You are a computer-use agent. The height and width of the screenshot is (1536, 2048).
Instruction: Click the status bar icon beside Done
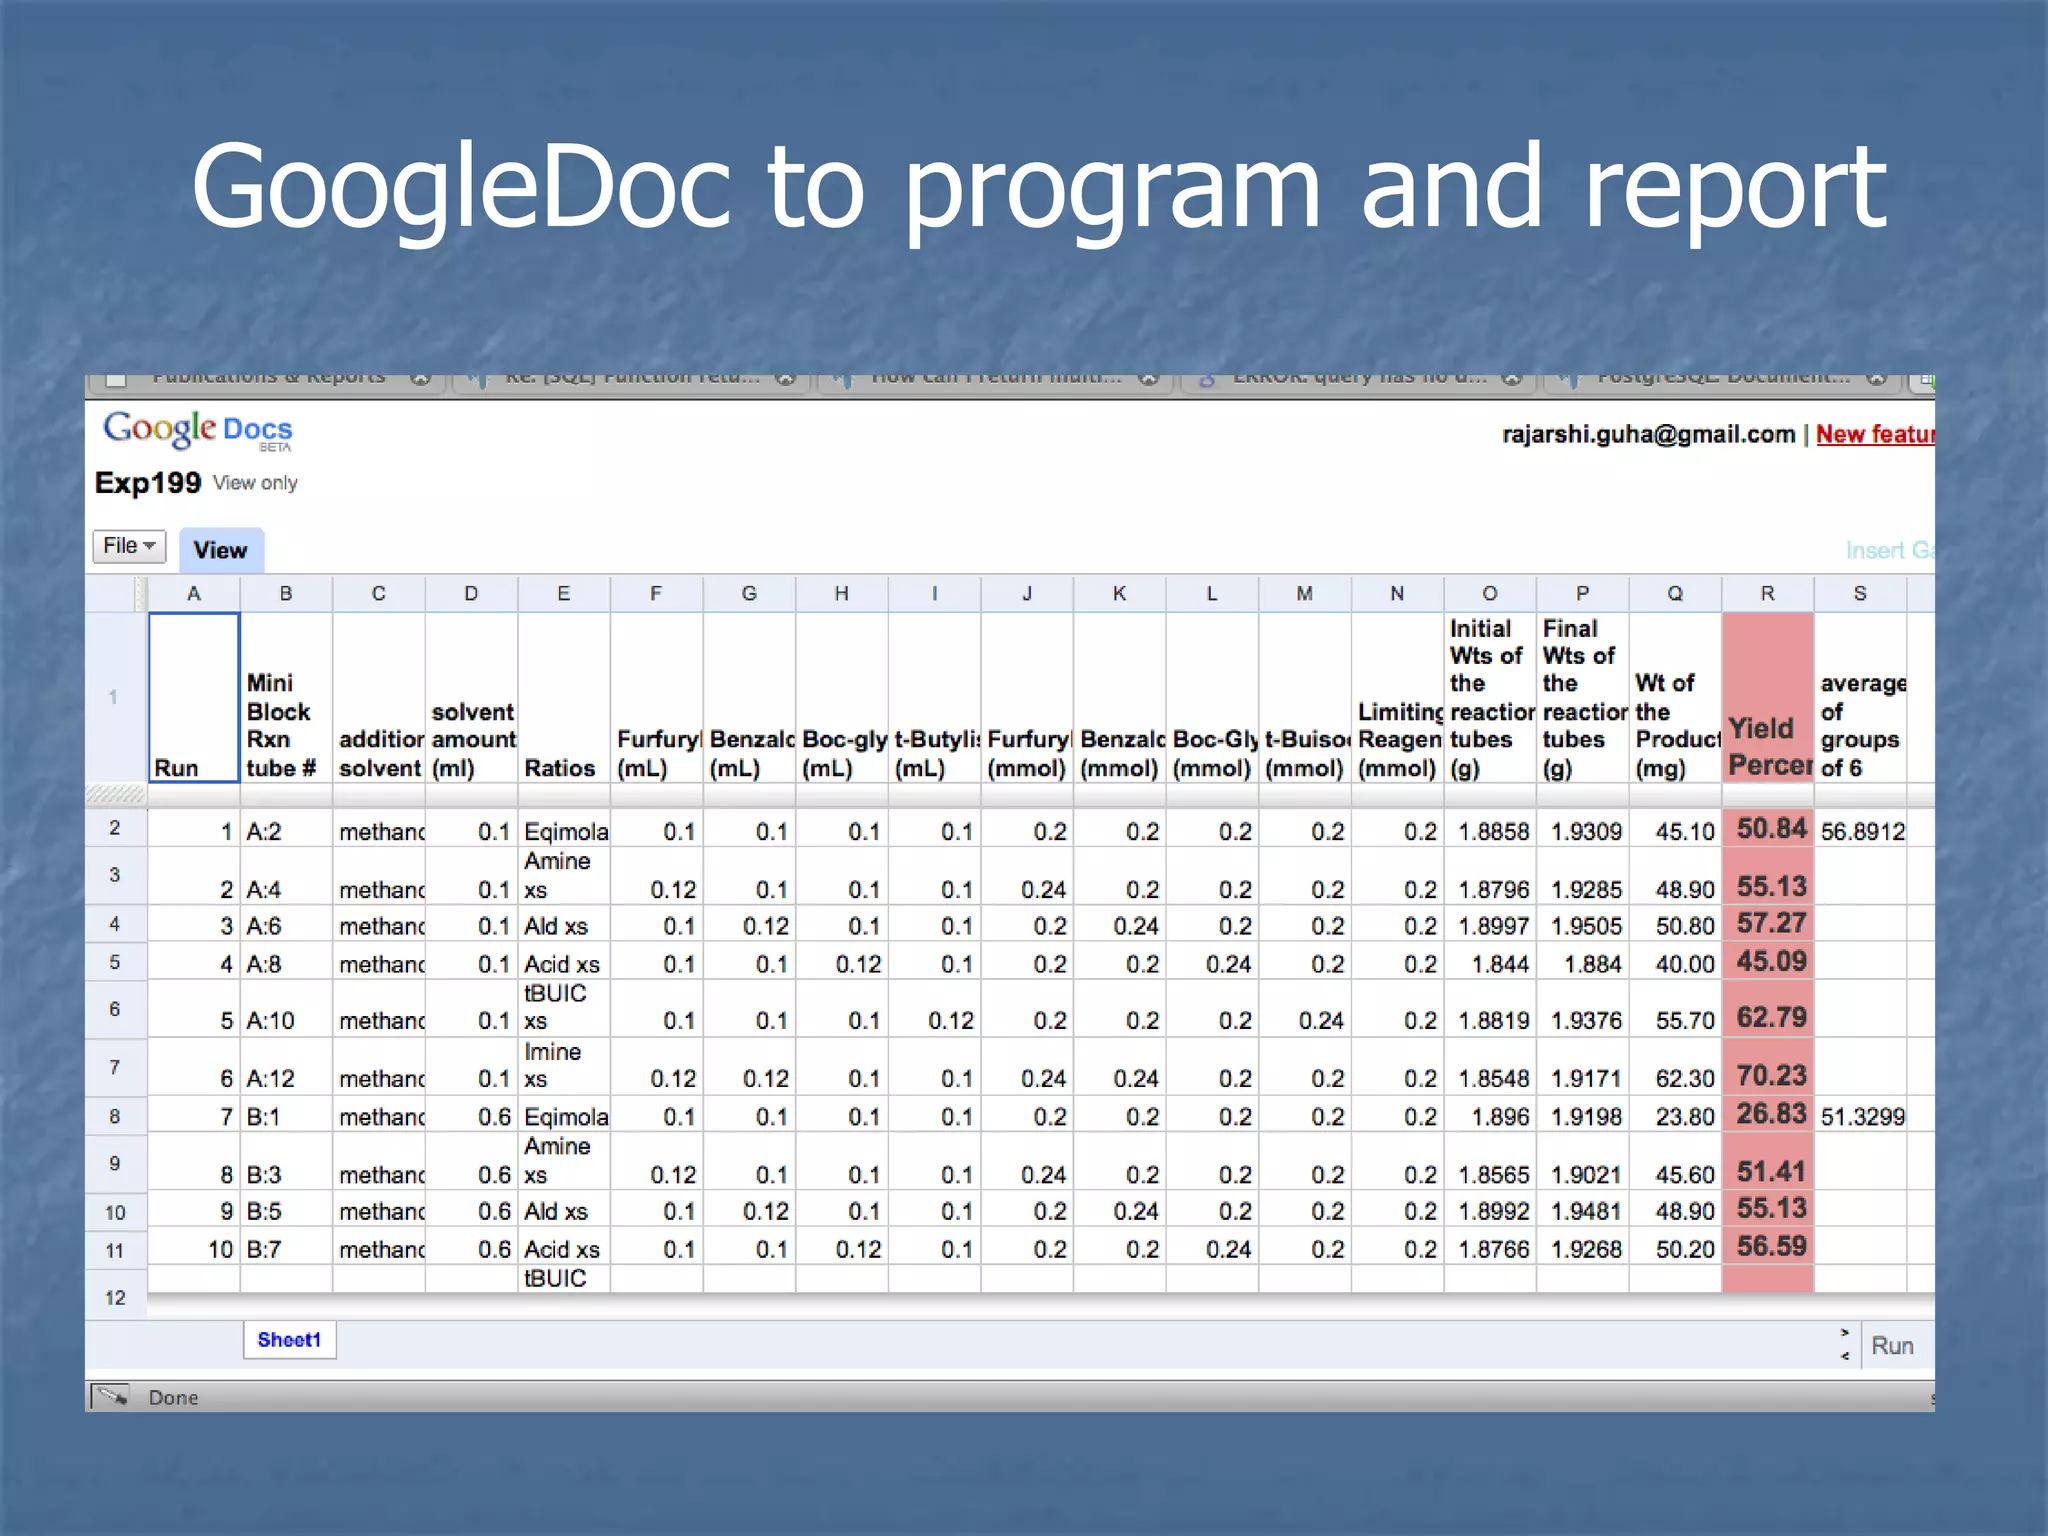110,1396
